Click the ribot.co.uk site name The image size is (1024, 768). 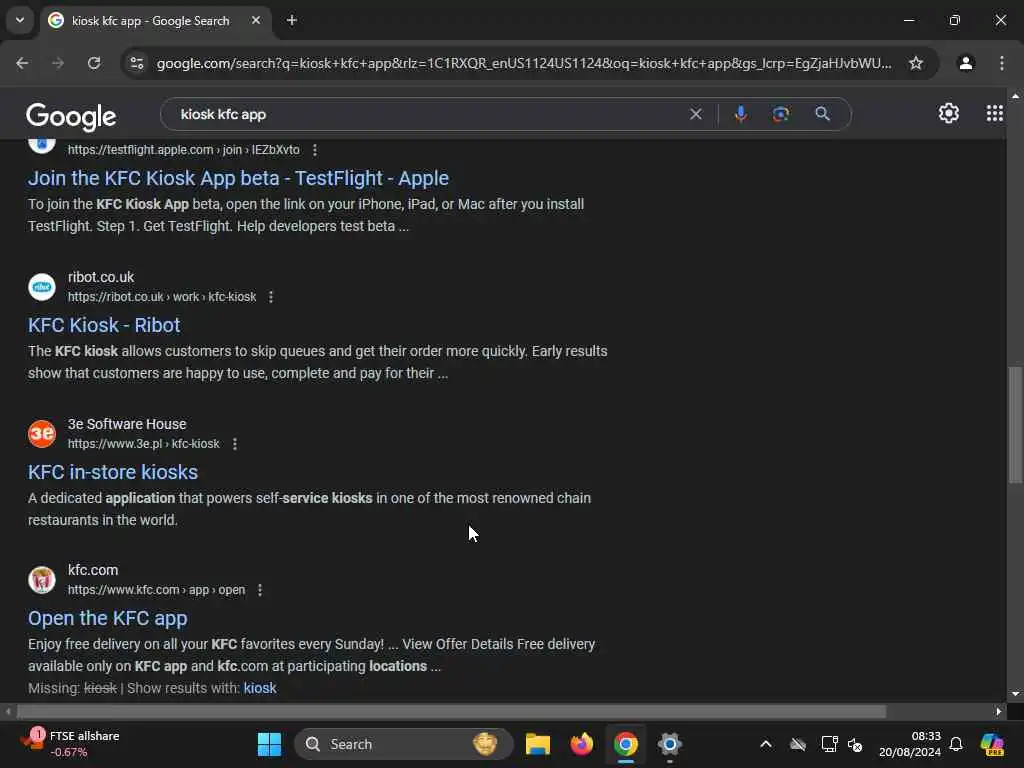click(101, 277)
